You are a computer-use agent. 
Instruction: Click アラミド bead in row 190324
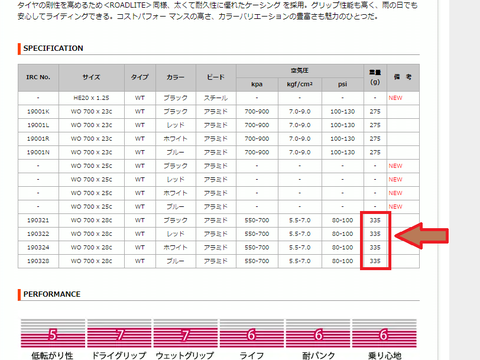click(216, 248)
